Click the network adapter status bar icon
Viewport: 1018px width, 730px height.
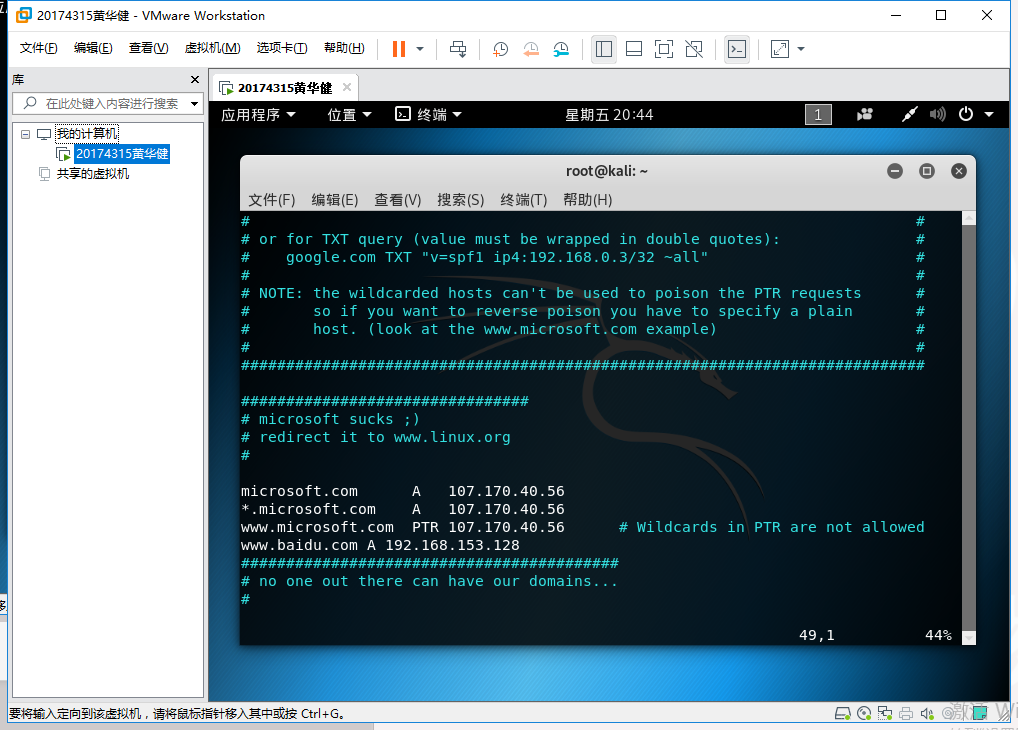[x=885, y=714]
